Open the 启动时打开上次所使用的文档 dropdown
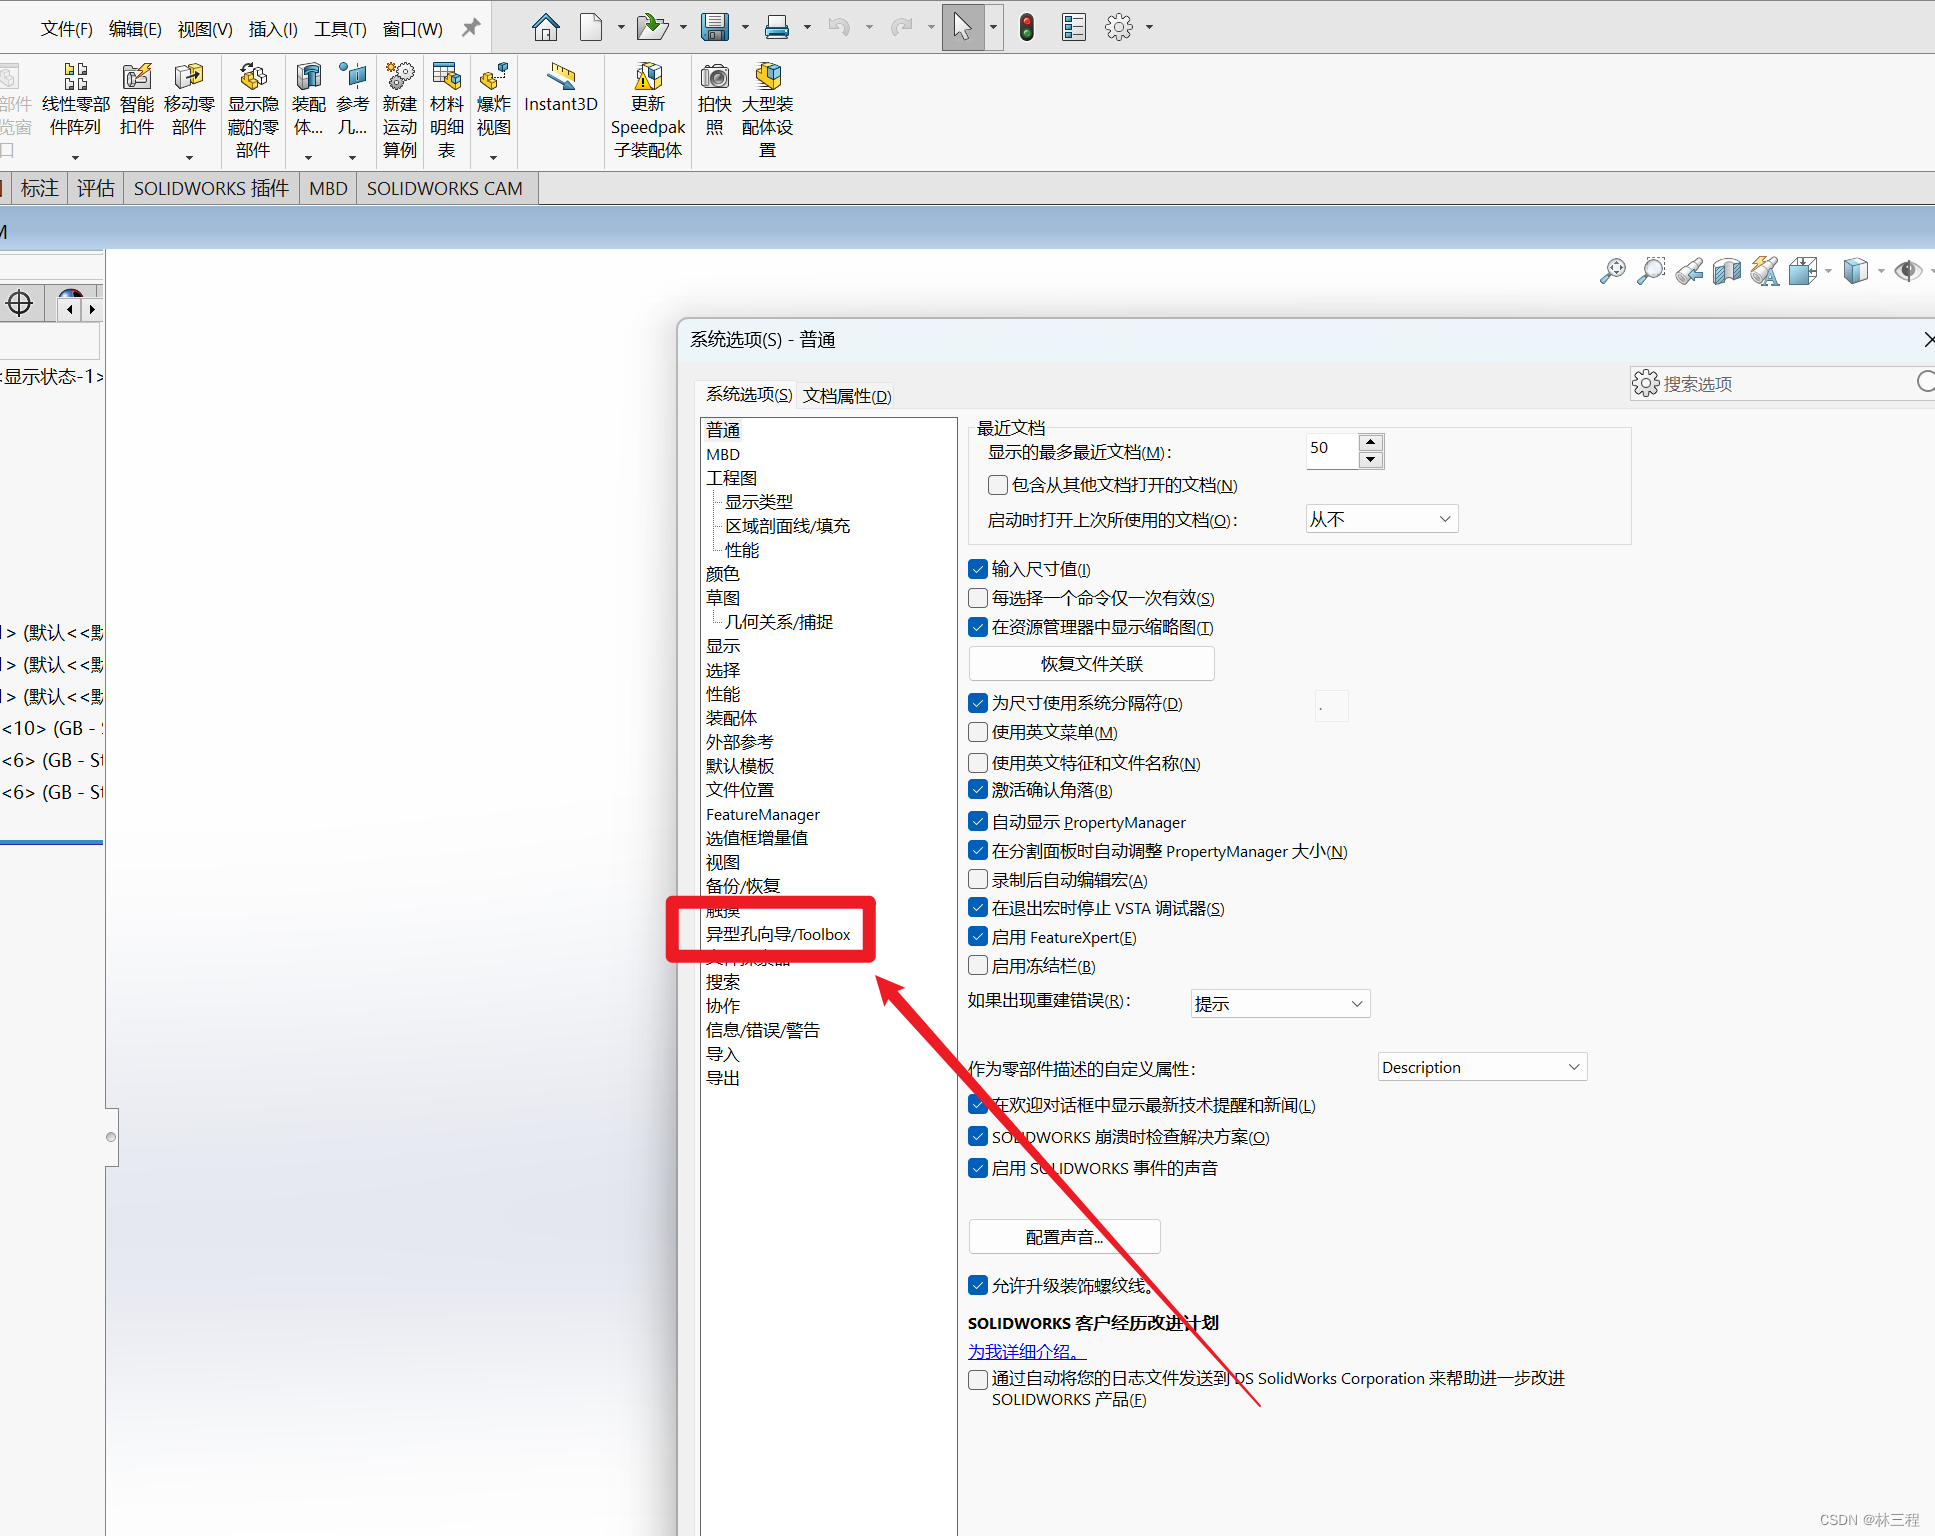 1381,519
